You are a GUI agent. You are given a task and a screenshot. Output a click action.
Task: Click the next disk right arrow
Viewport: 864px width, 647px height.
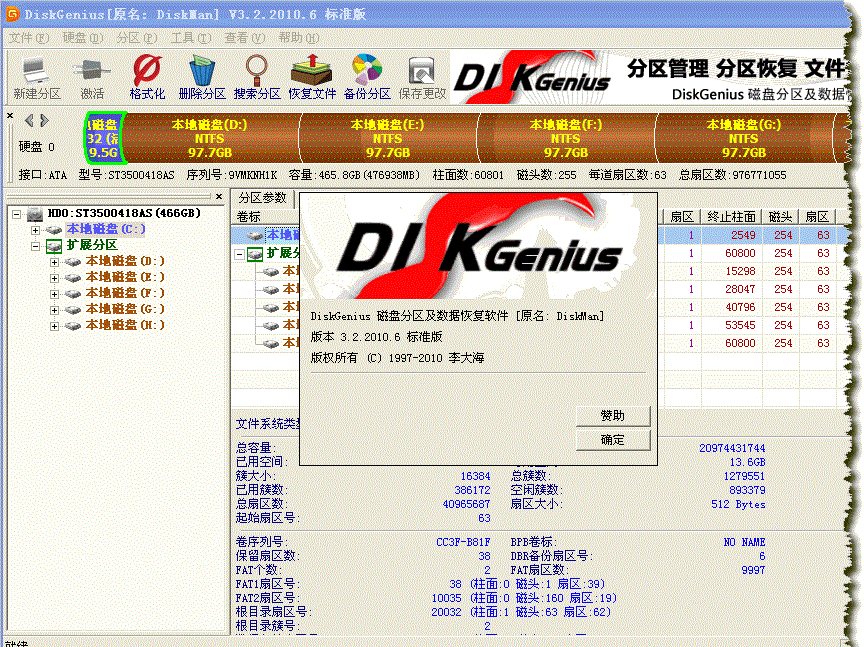click(44, 120)
